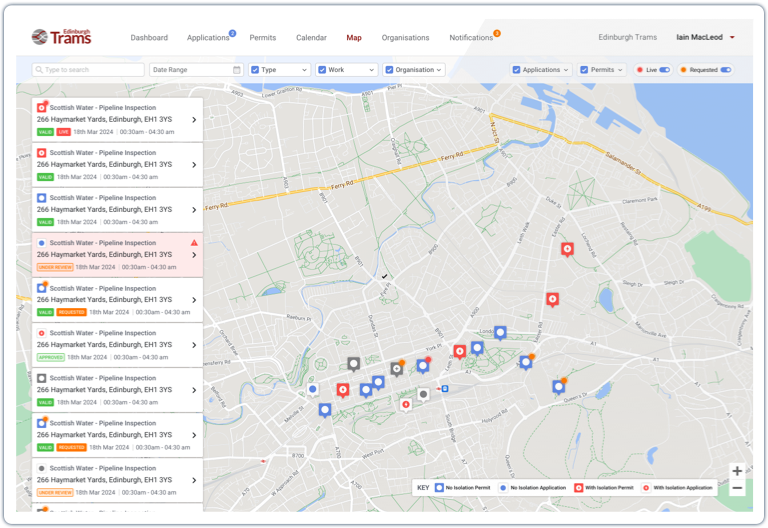Uncheck the Type filter checkbox
This screenshot has height=528, width=768.
[255, 70]
